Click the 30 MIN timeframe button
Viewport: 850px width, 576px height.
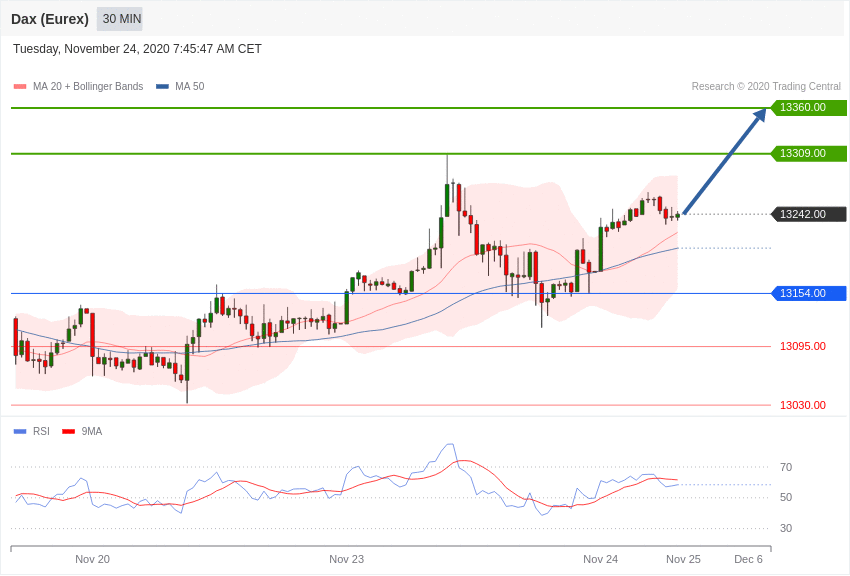120,19
